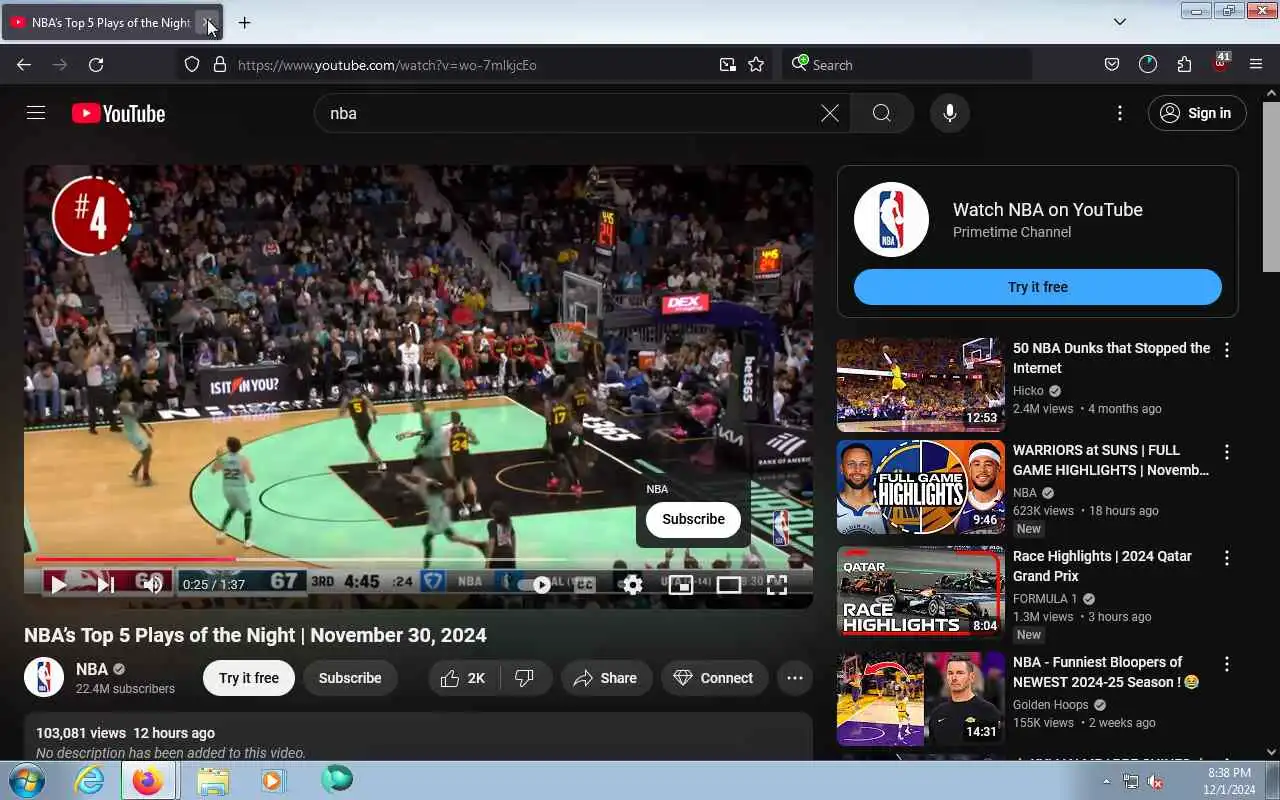Clear the 'nba' search query with the X
Screen dimensions: 1280x800
click(829, 113)
